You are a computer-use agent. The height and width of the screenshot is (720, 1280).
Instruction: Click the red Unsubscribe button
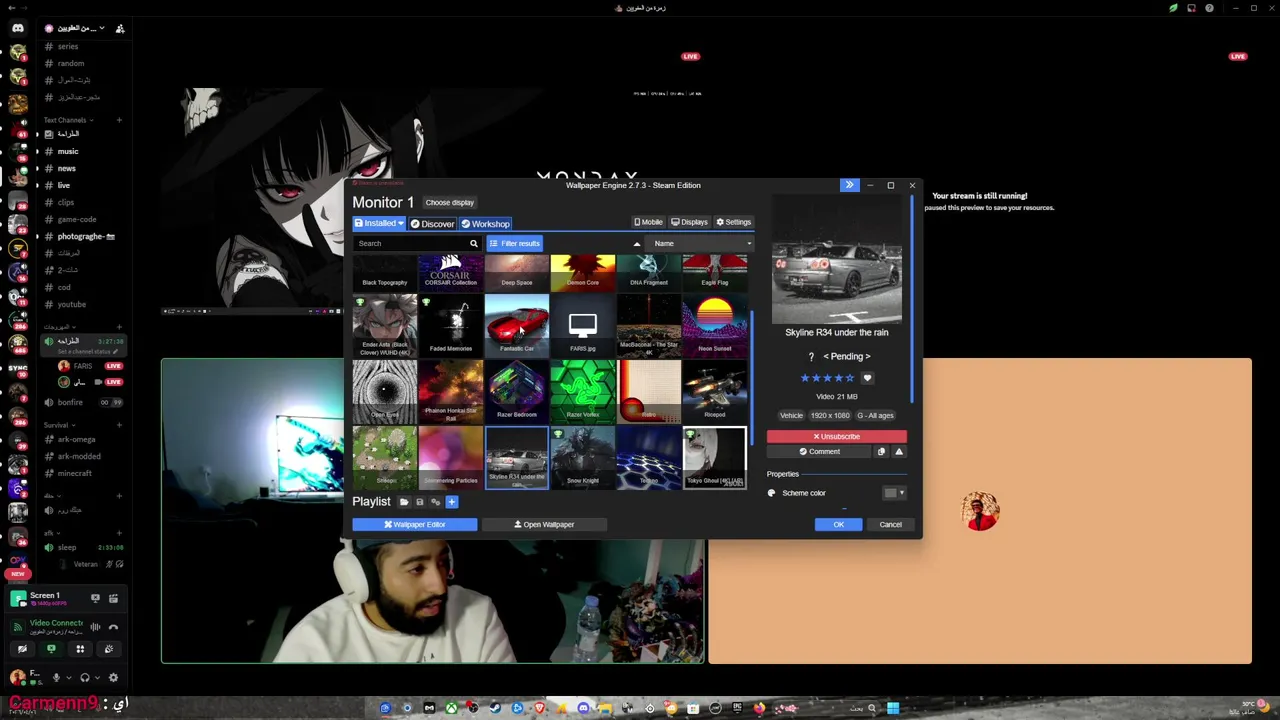[837, 436]
